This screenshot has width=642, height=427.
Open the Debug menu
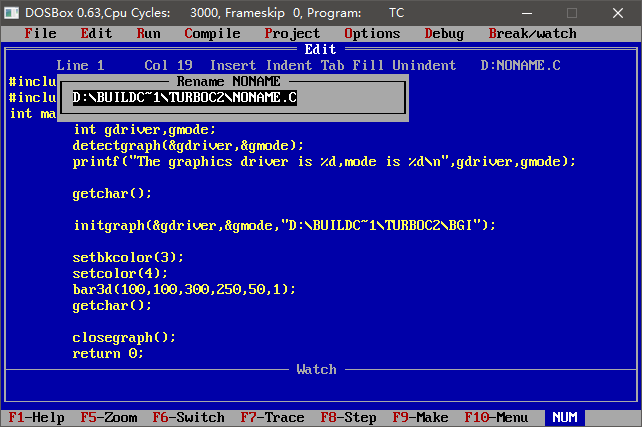click(x=444, y=33)
